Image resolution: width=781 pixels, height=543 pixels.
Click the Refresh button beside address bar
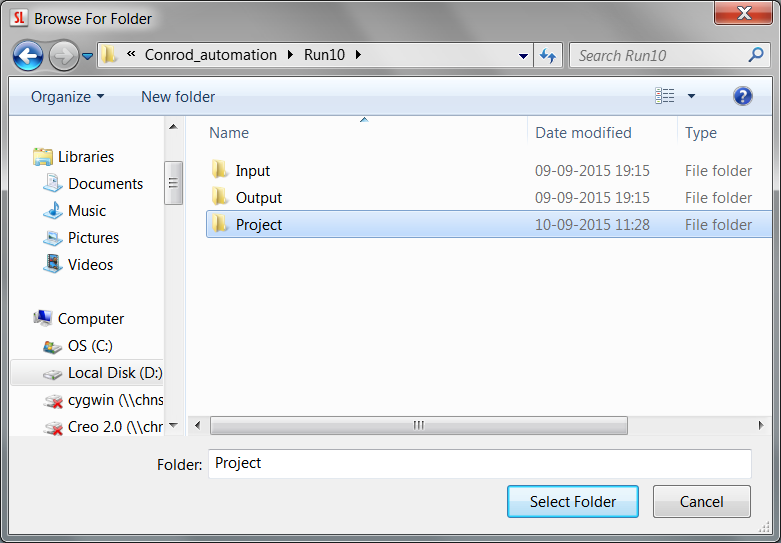548,56
